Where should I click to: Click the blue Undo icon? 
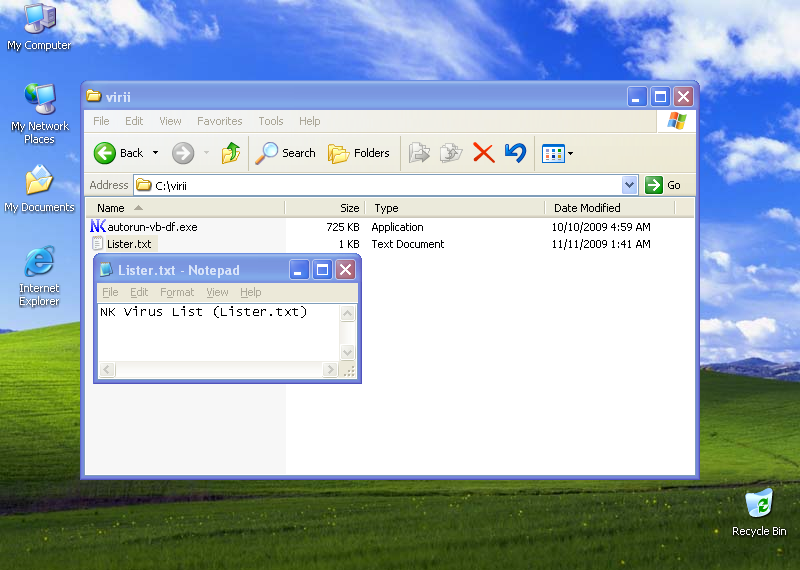[x=515, y=153]
